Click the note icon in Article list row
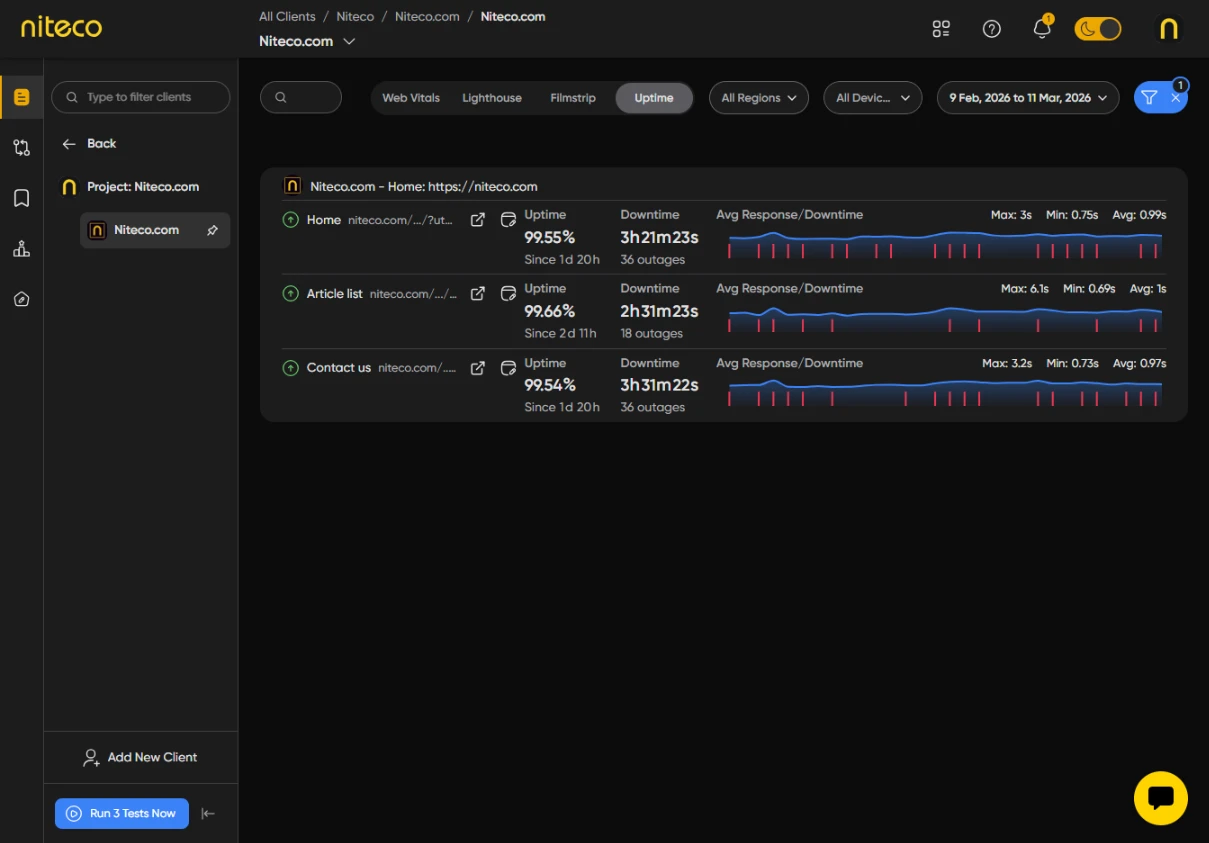This screenshot has width=1209, height=843. (508, 294)
